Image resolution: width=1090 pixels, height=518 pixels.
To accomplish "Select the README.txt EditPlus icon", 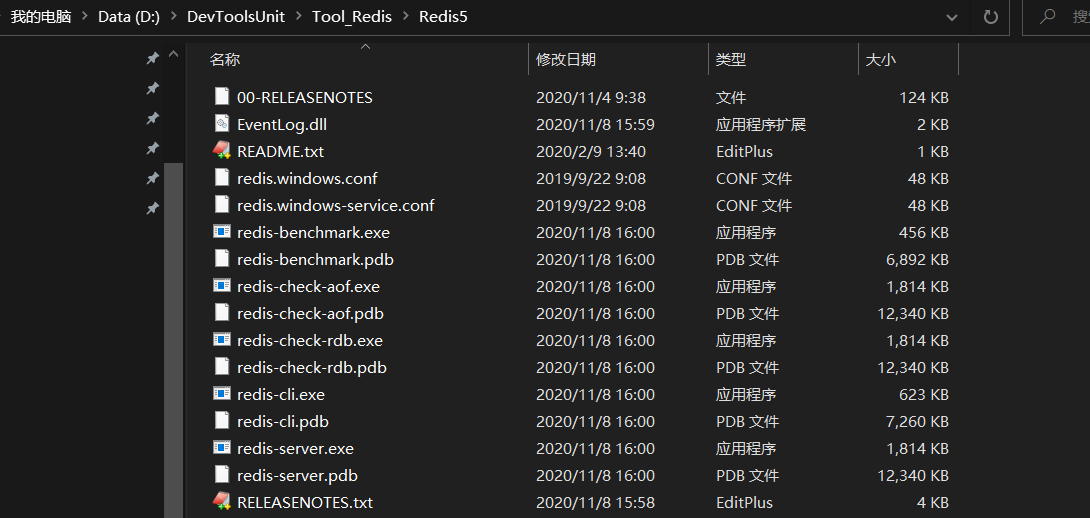I will [222, 151].
